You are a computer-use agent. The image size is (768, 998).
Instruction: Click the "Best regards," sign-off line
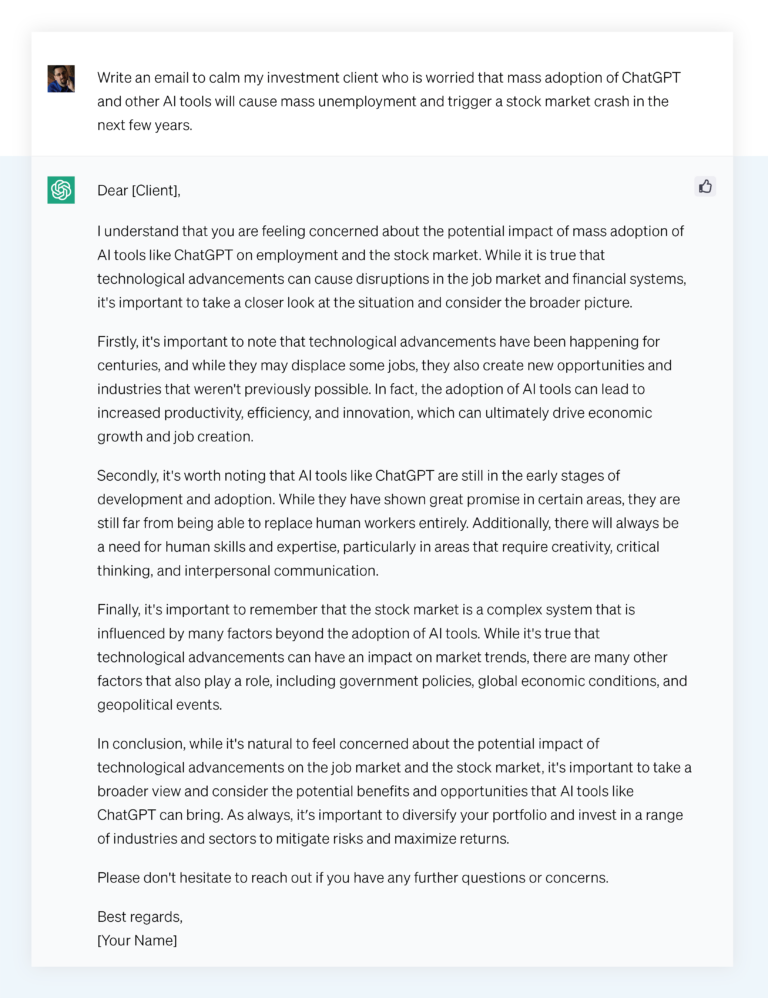click(x=140, y=916)
